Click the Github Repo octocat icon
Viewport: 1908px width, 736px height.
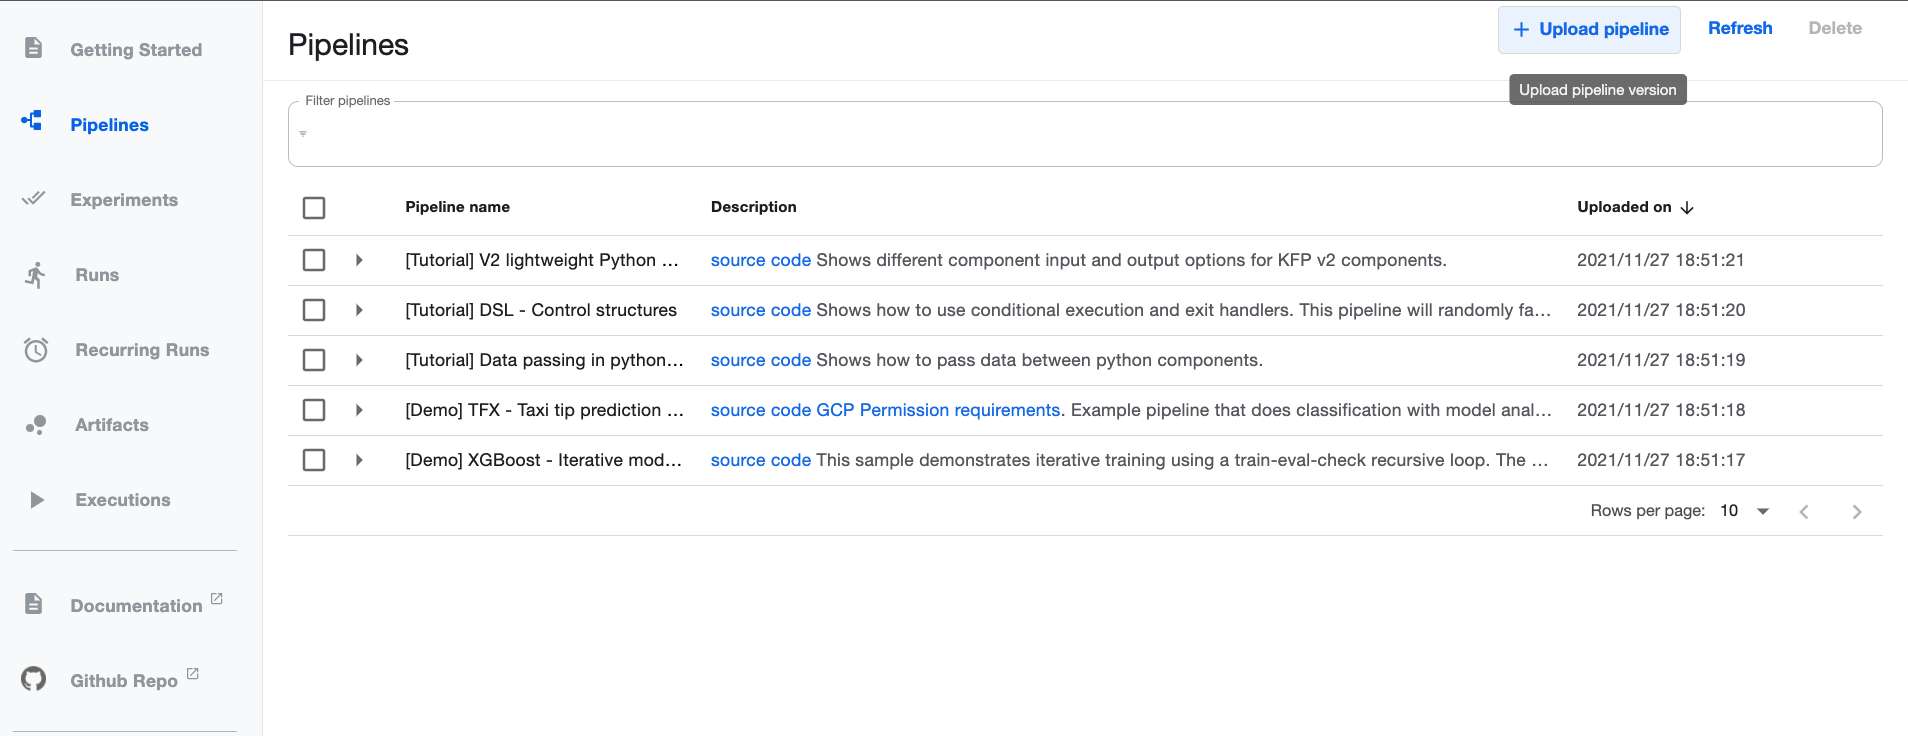[34, 679]
